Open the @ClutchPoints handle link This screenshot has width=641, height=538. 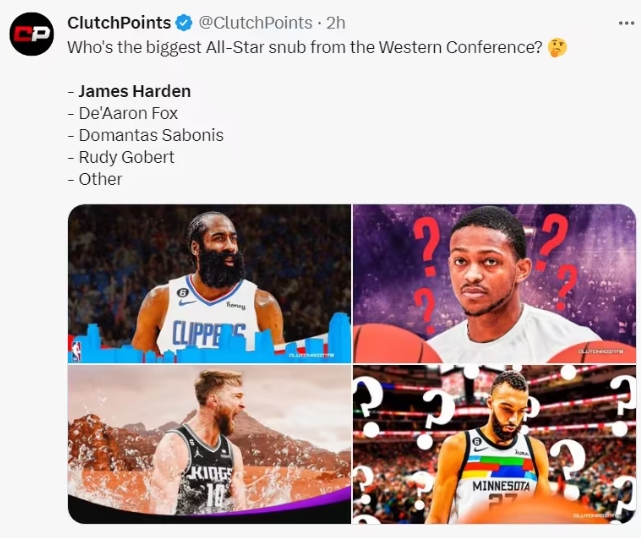(x=256, y=23)
